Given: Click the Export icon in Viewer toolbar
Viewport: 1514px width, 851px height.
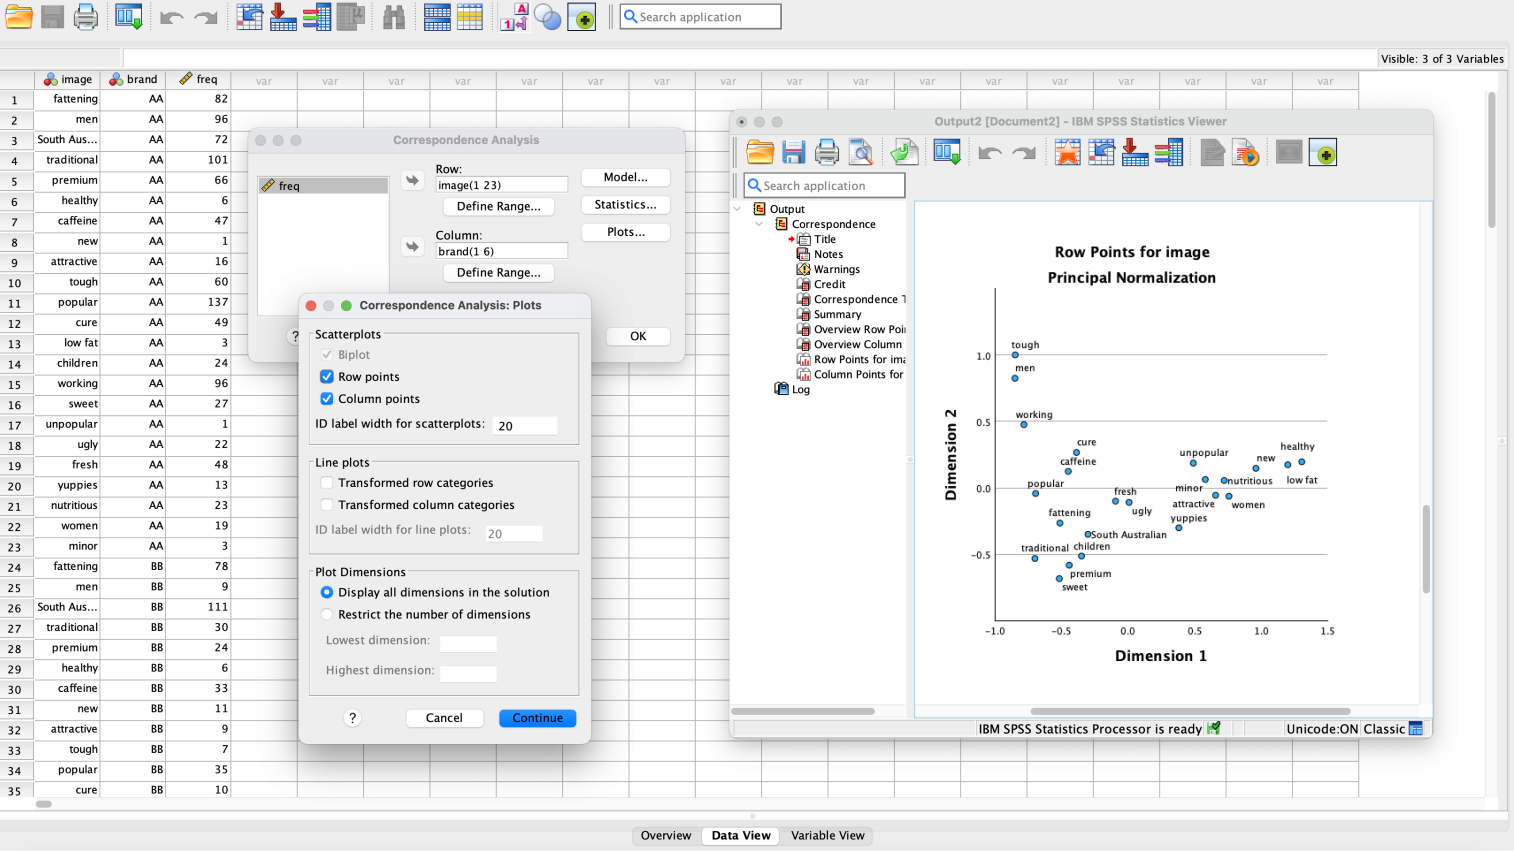Looking at the screenshot, I should tap(904, 153).
